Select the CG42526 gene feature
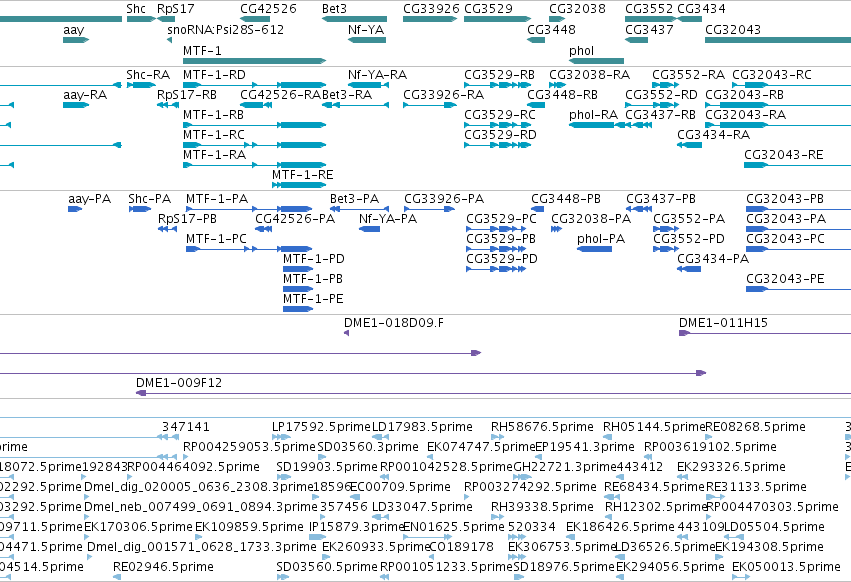 point(255,19)
